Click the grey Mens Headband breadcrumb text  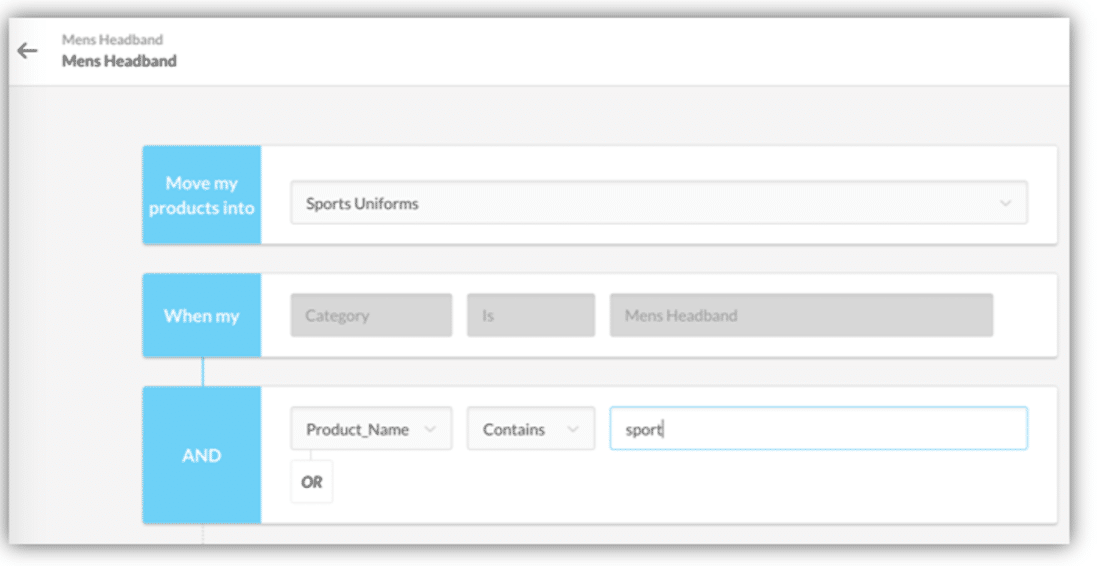pos(112,39)
